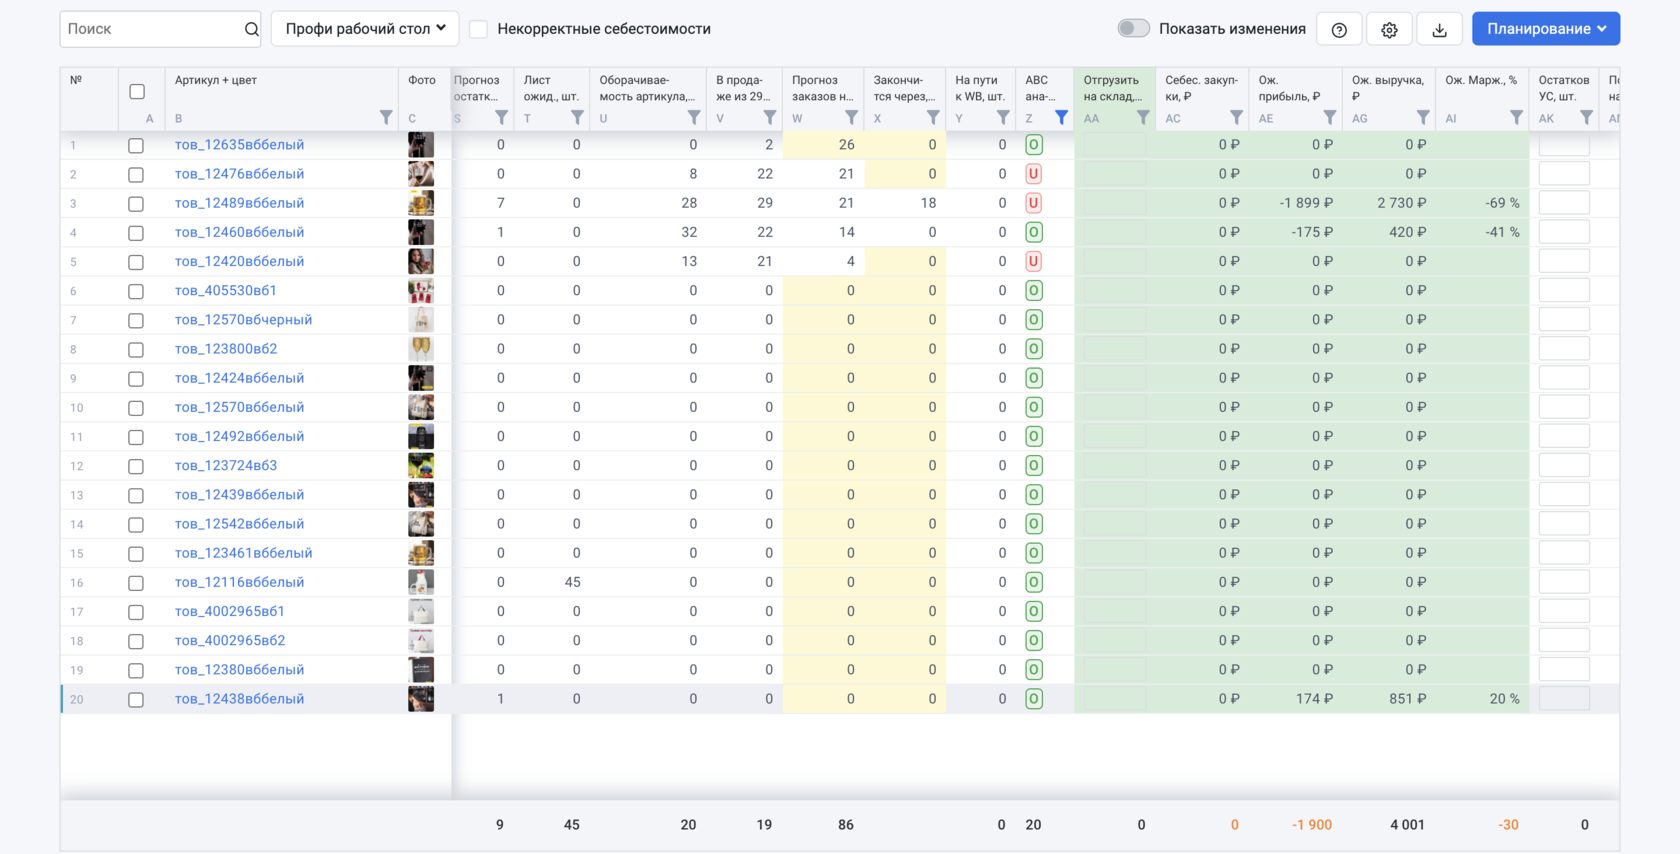Open filter for Остатков УС column
The image size is (1680, 854).
tap(1586, 118)
